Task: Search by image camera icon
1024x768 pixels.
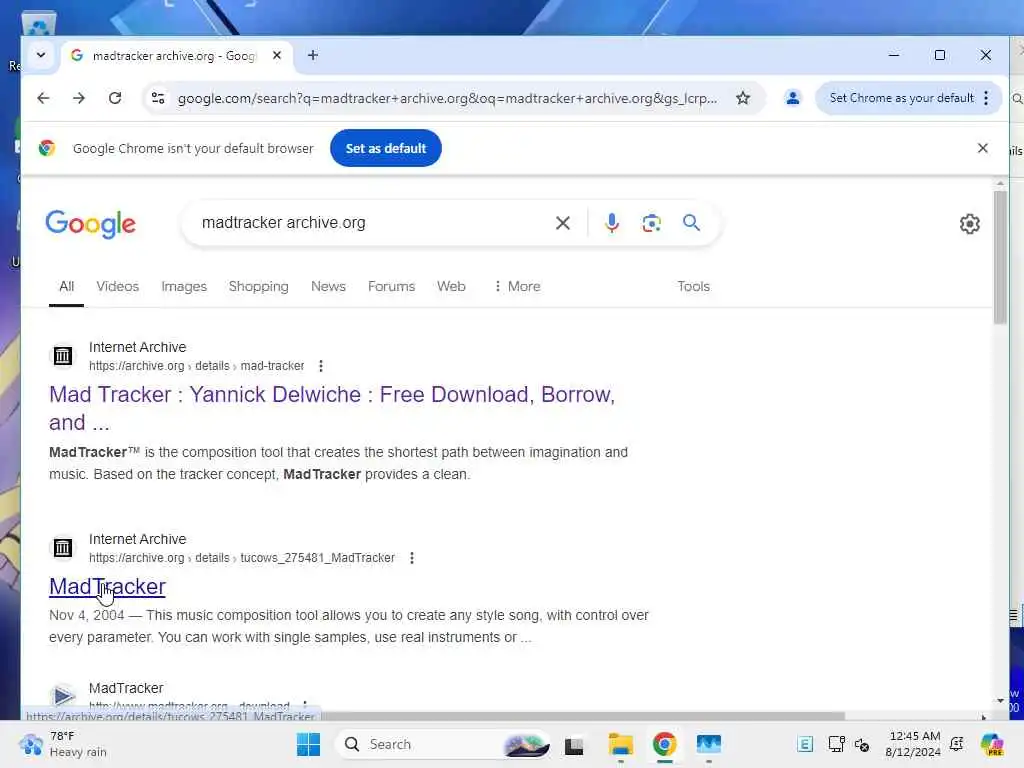Action: point(651,223)
